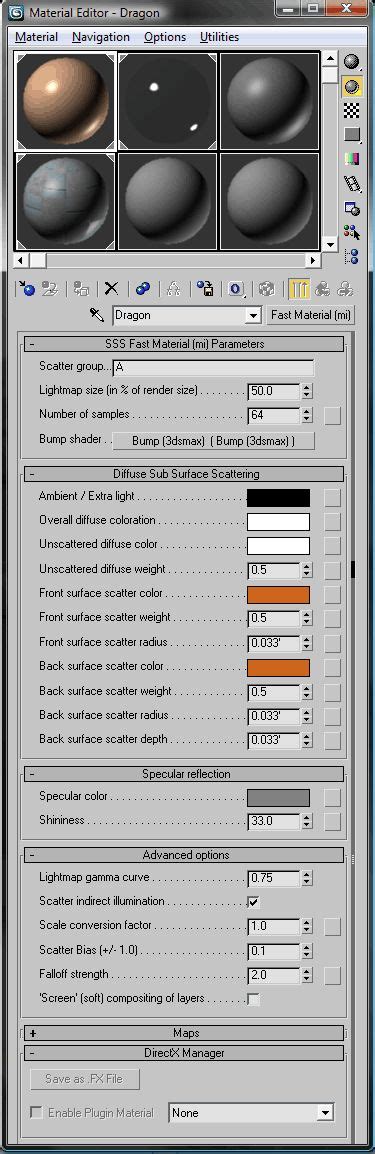
Task: Collapse the Specular reflection rollout
Action: 185,774
